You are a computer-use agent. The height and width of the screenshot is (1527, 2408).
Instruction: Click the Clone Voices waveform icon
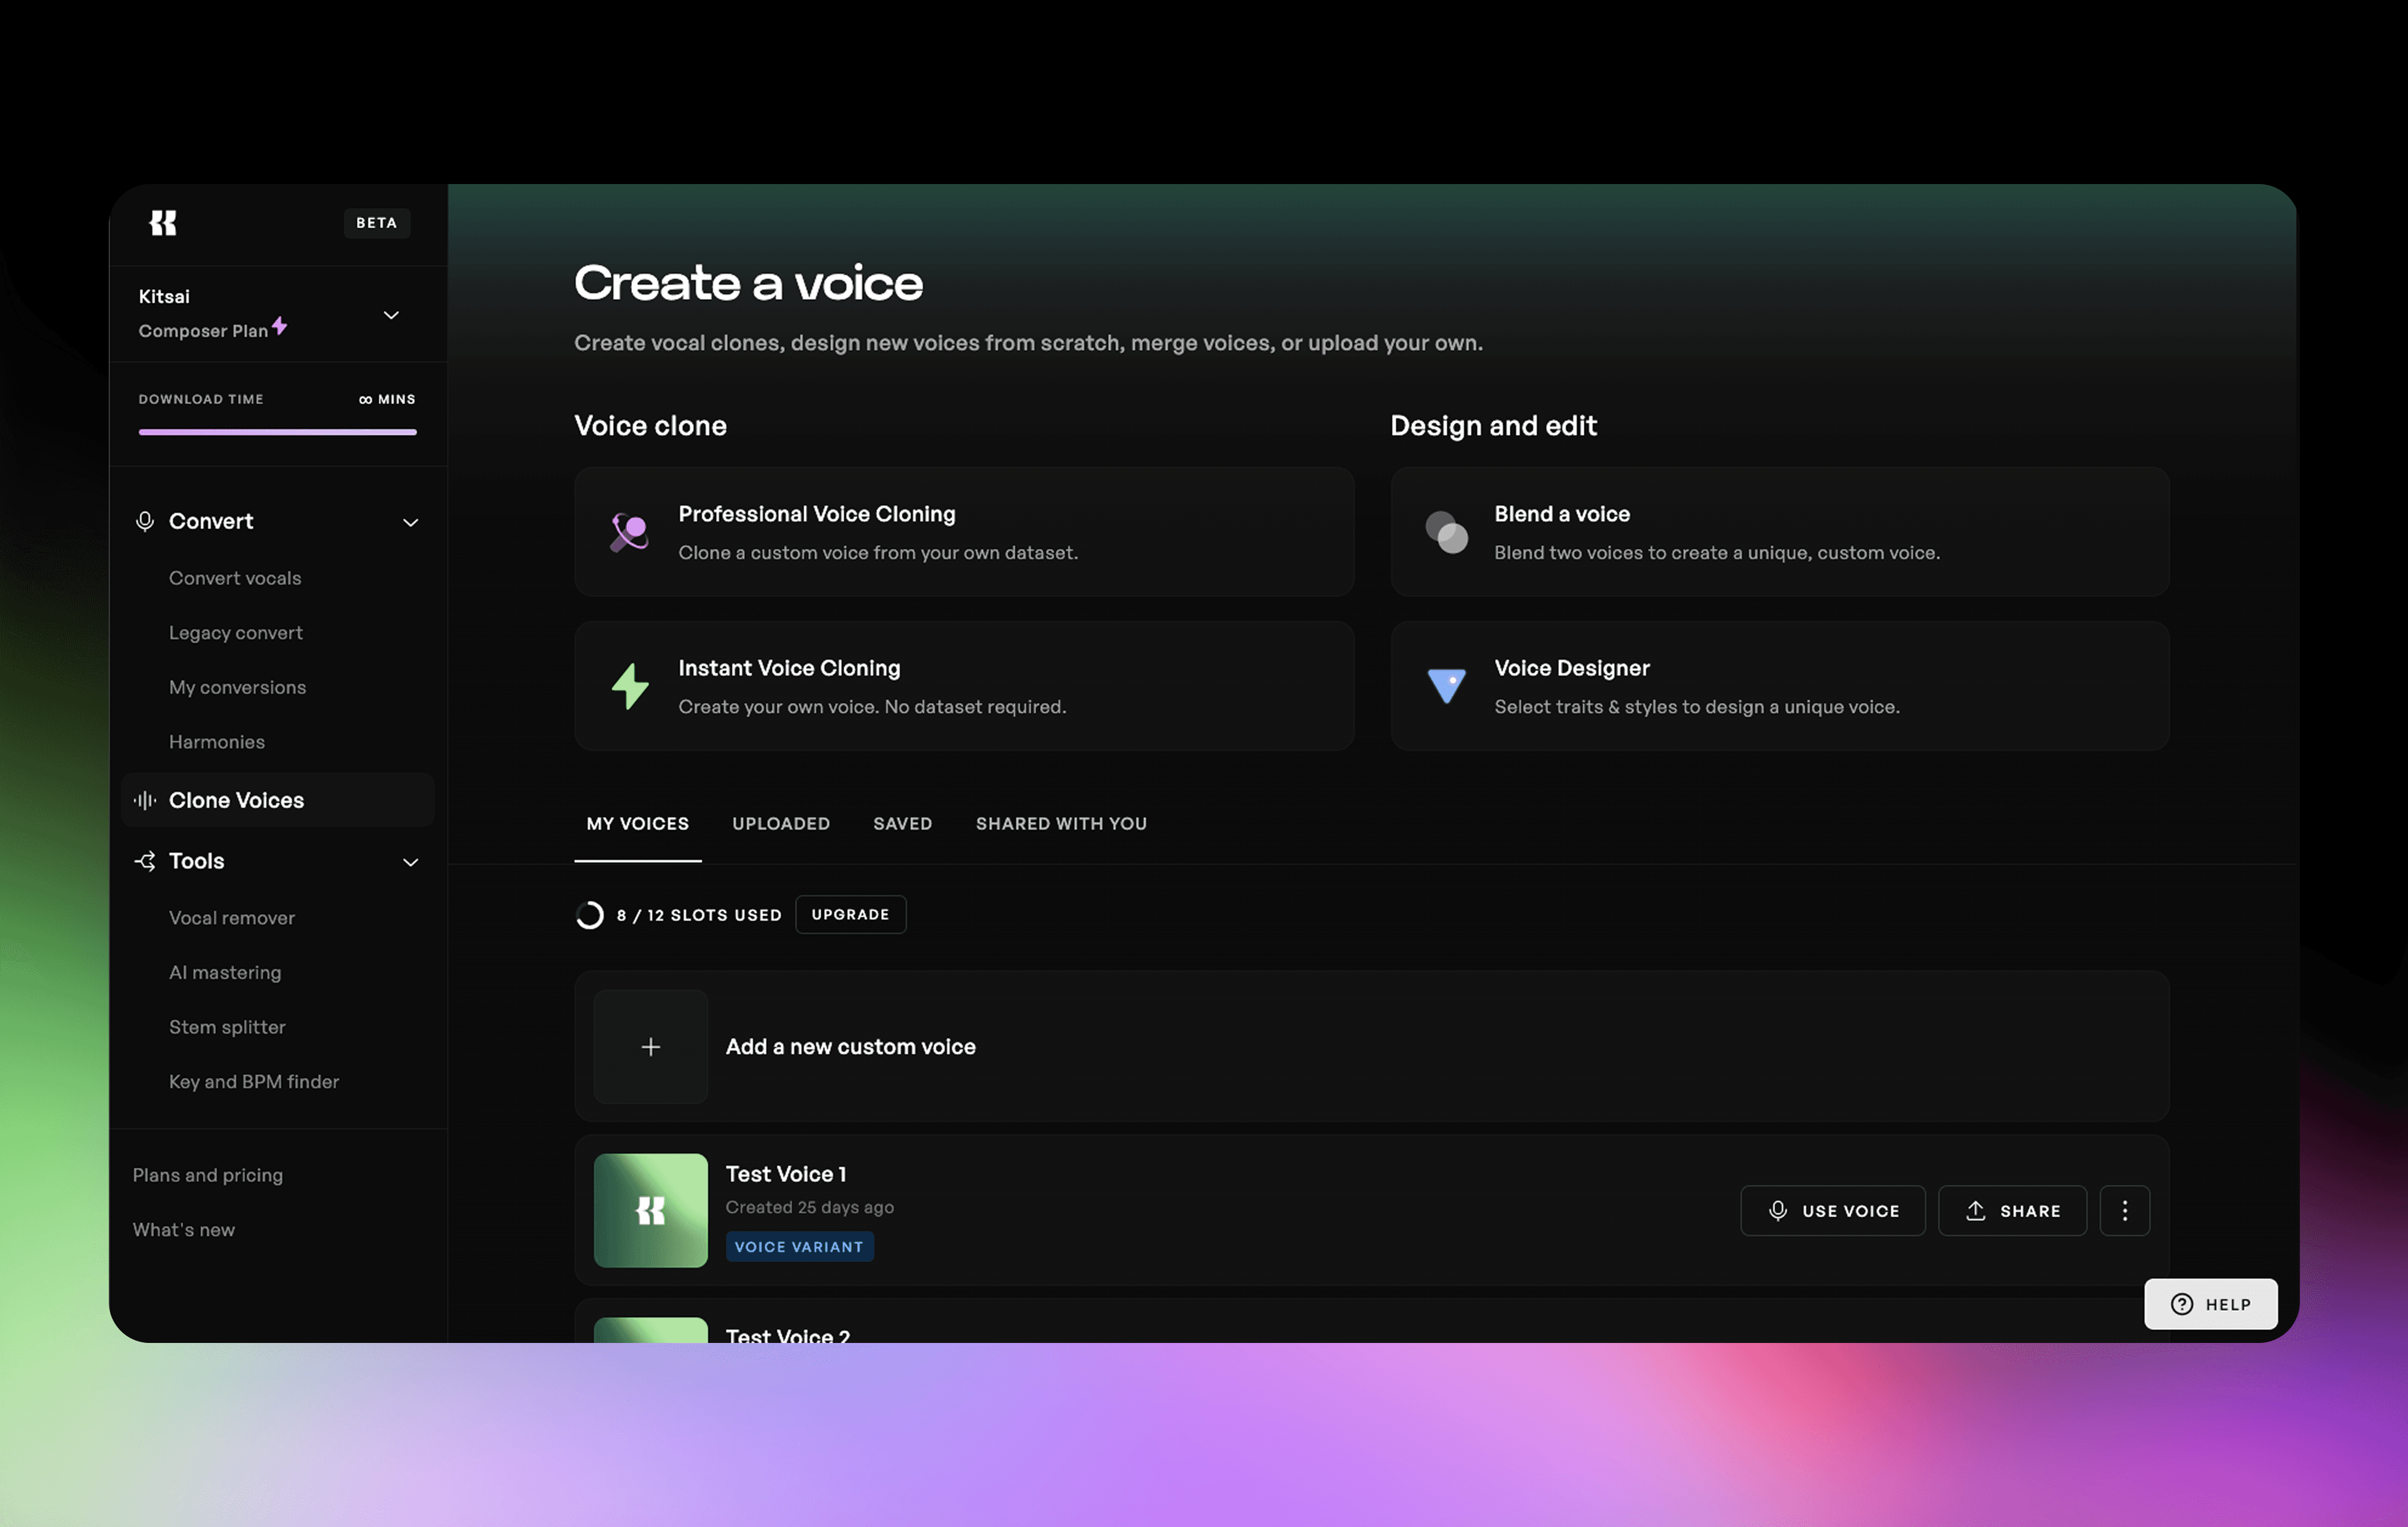point(145,800)
